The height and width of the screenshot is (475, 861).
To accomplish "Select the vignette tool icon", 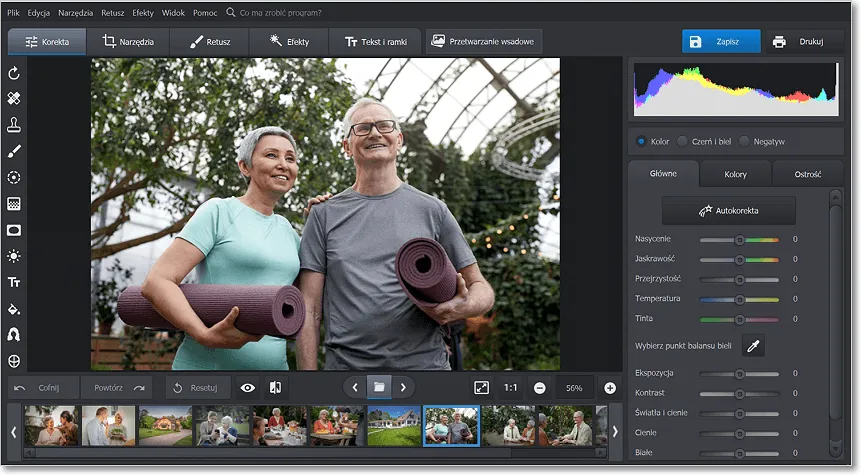I will [x=14, y=230].
